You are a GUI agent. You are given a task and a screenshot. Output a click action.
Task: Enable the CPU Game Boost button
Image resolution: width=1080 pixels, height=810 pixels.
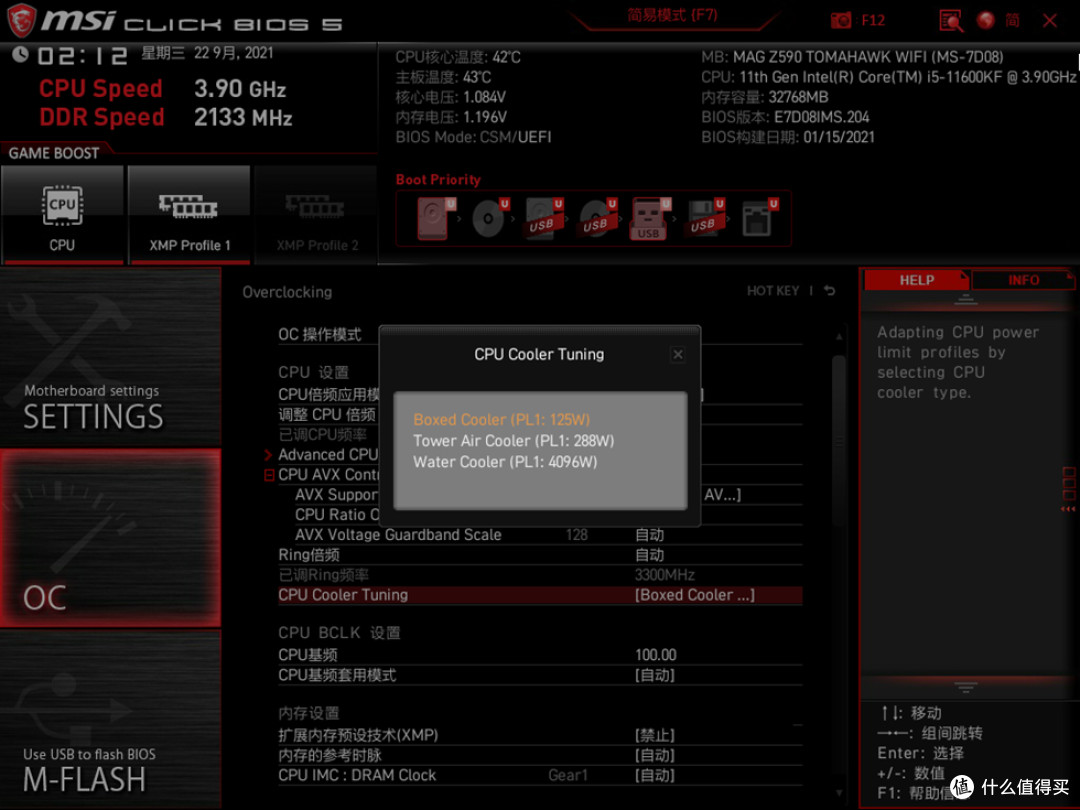62,214
